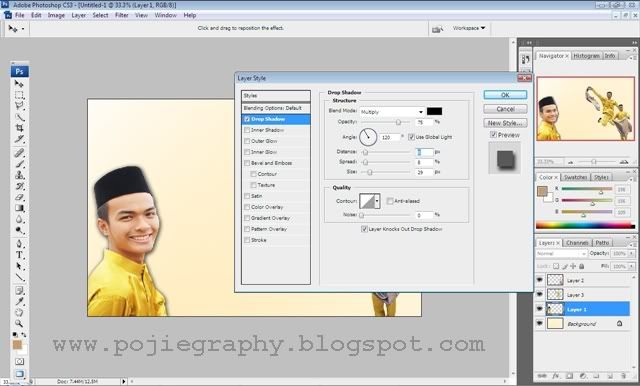Select the Gradient tool
The height and width of the screenshot is (386, 640).
click(x=19, y=208)
